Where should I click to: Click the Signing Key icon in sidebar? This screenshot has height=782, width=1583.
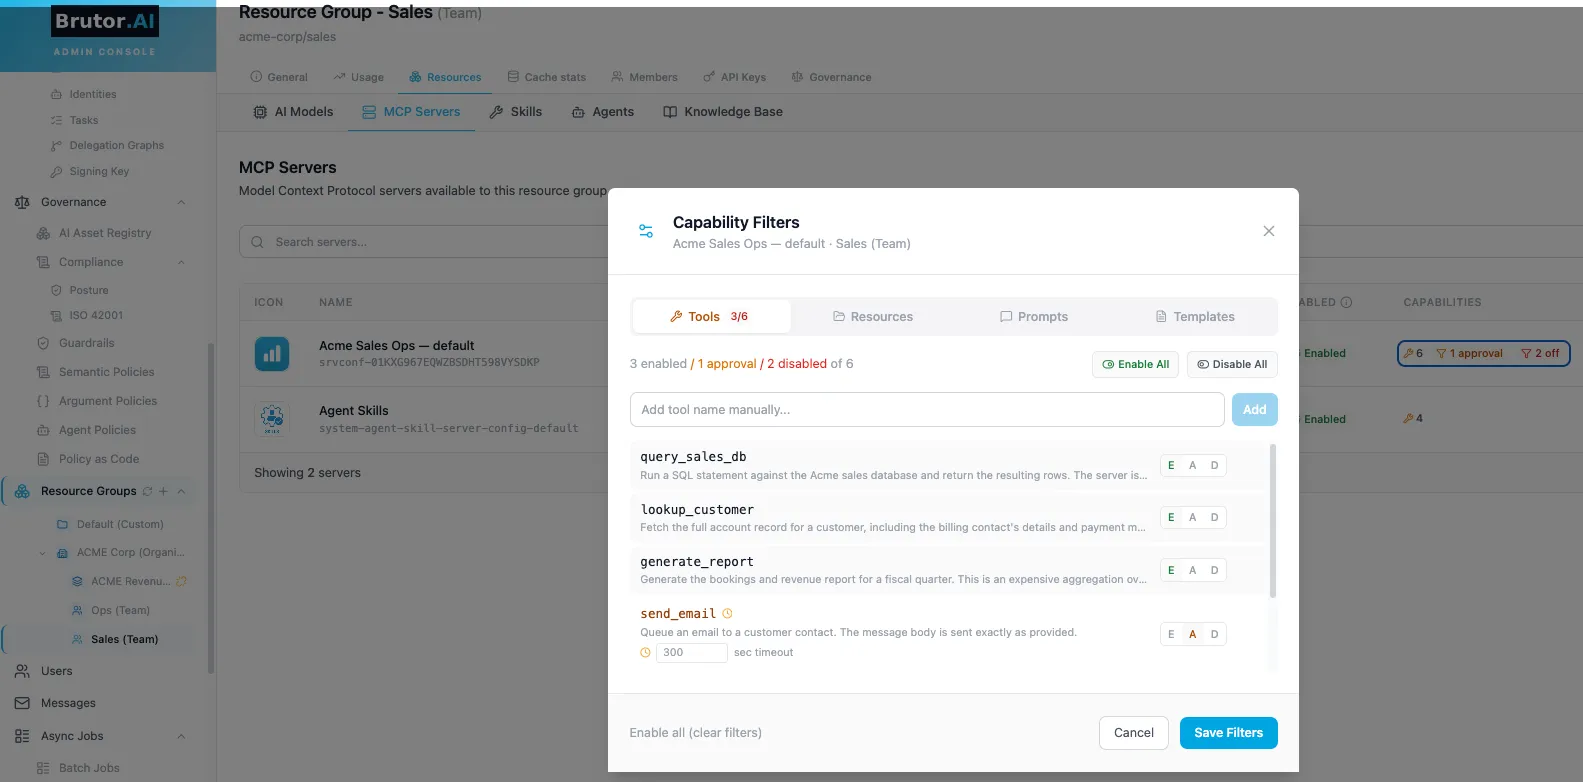pyautogui.click(x=56, y=171)
